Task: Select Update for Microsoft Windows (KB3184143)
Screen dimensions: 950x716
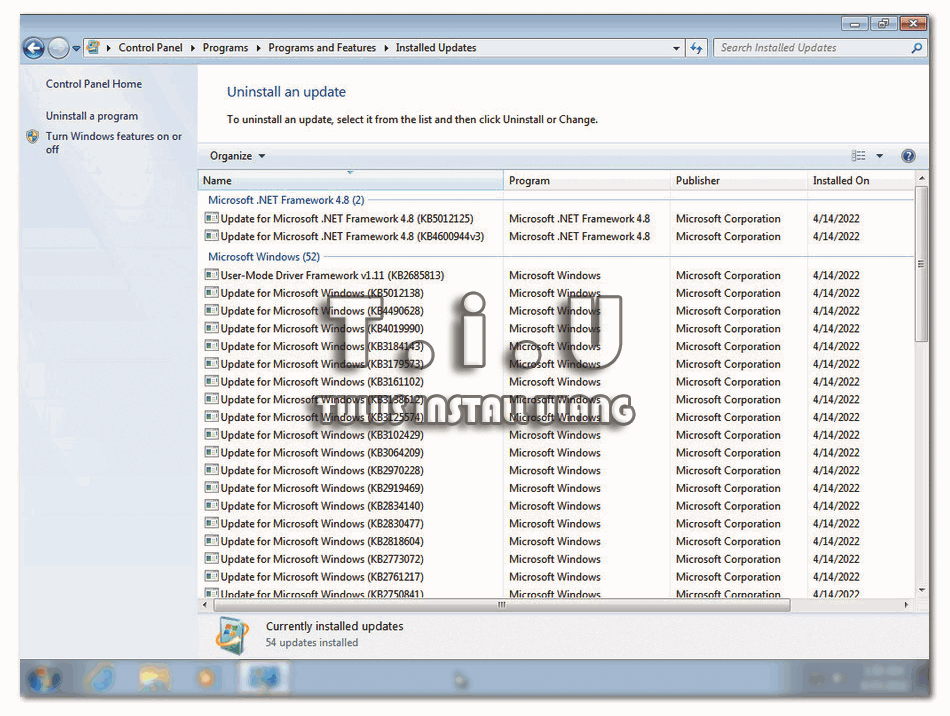Action: [322, 346]
